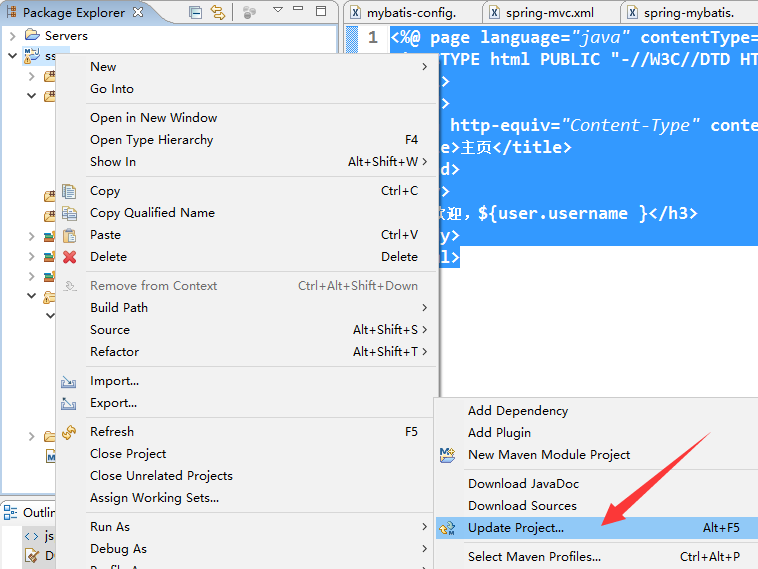The height and width of the screenshot is (569, 758).
Task: Collapse the ss project node
Action: coord(13,56)
